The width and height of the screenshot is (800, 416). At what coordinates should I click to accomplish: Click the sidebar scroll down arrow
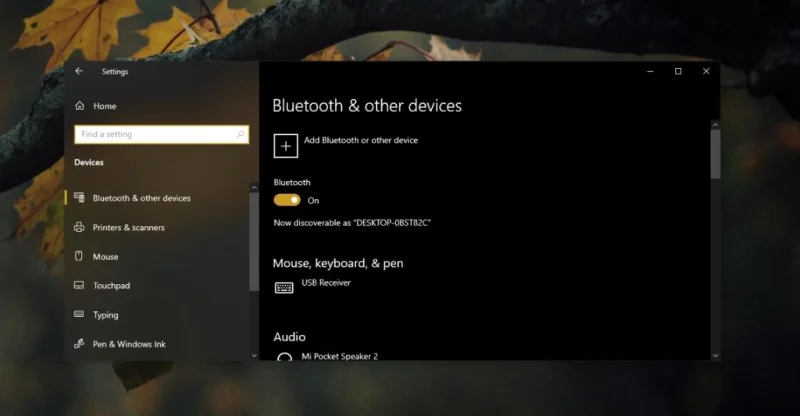tap(254, 355)
